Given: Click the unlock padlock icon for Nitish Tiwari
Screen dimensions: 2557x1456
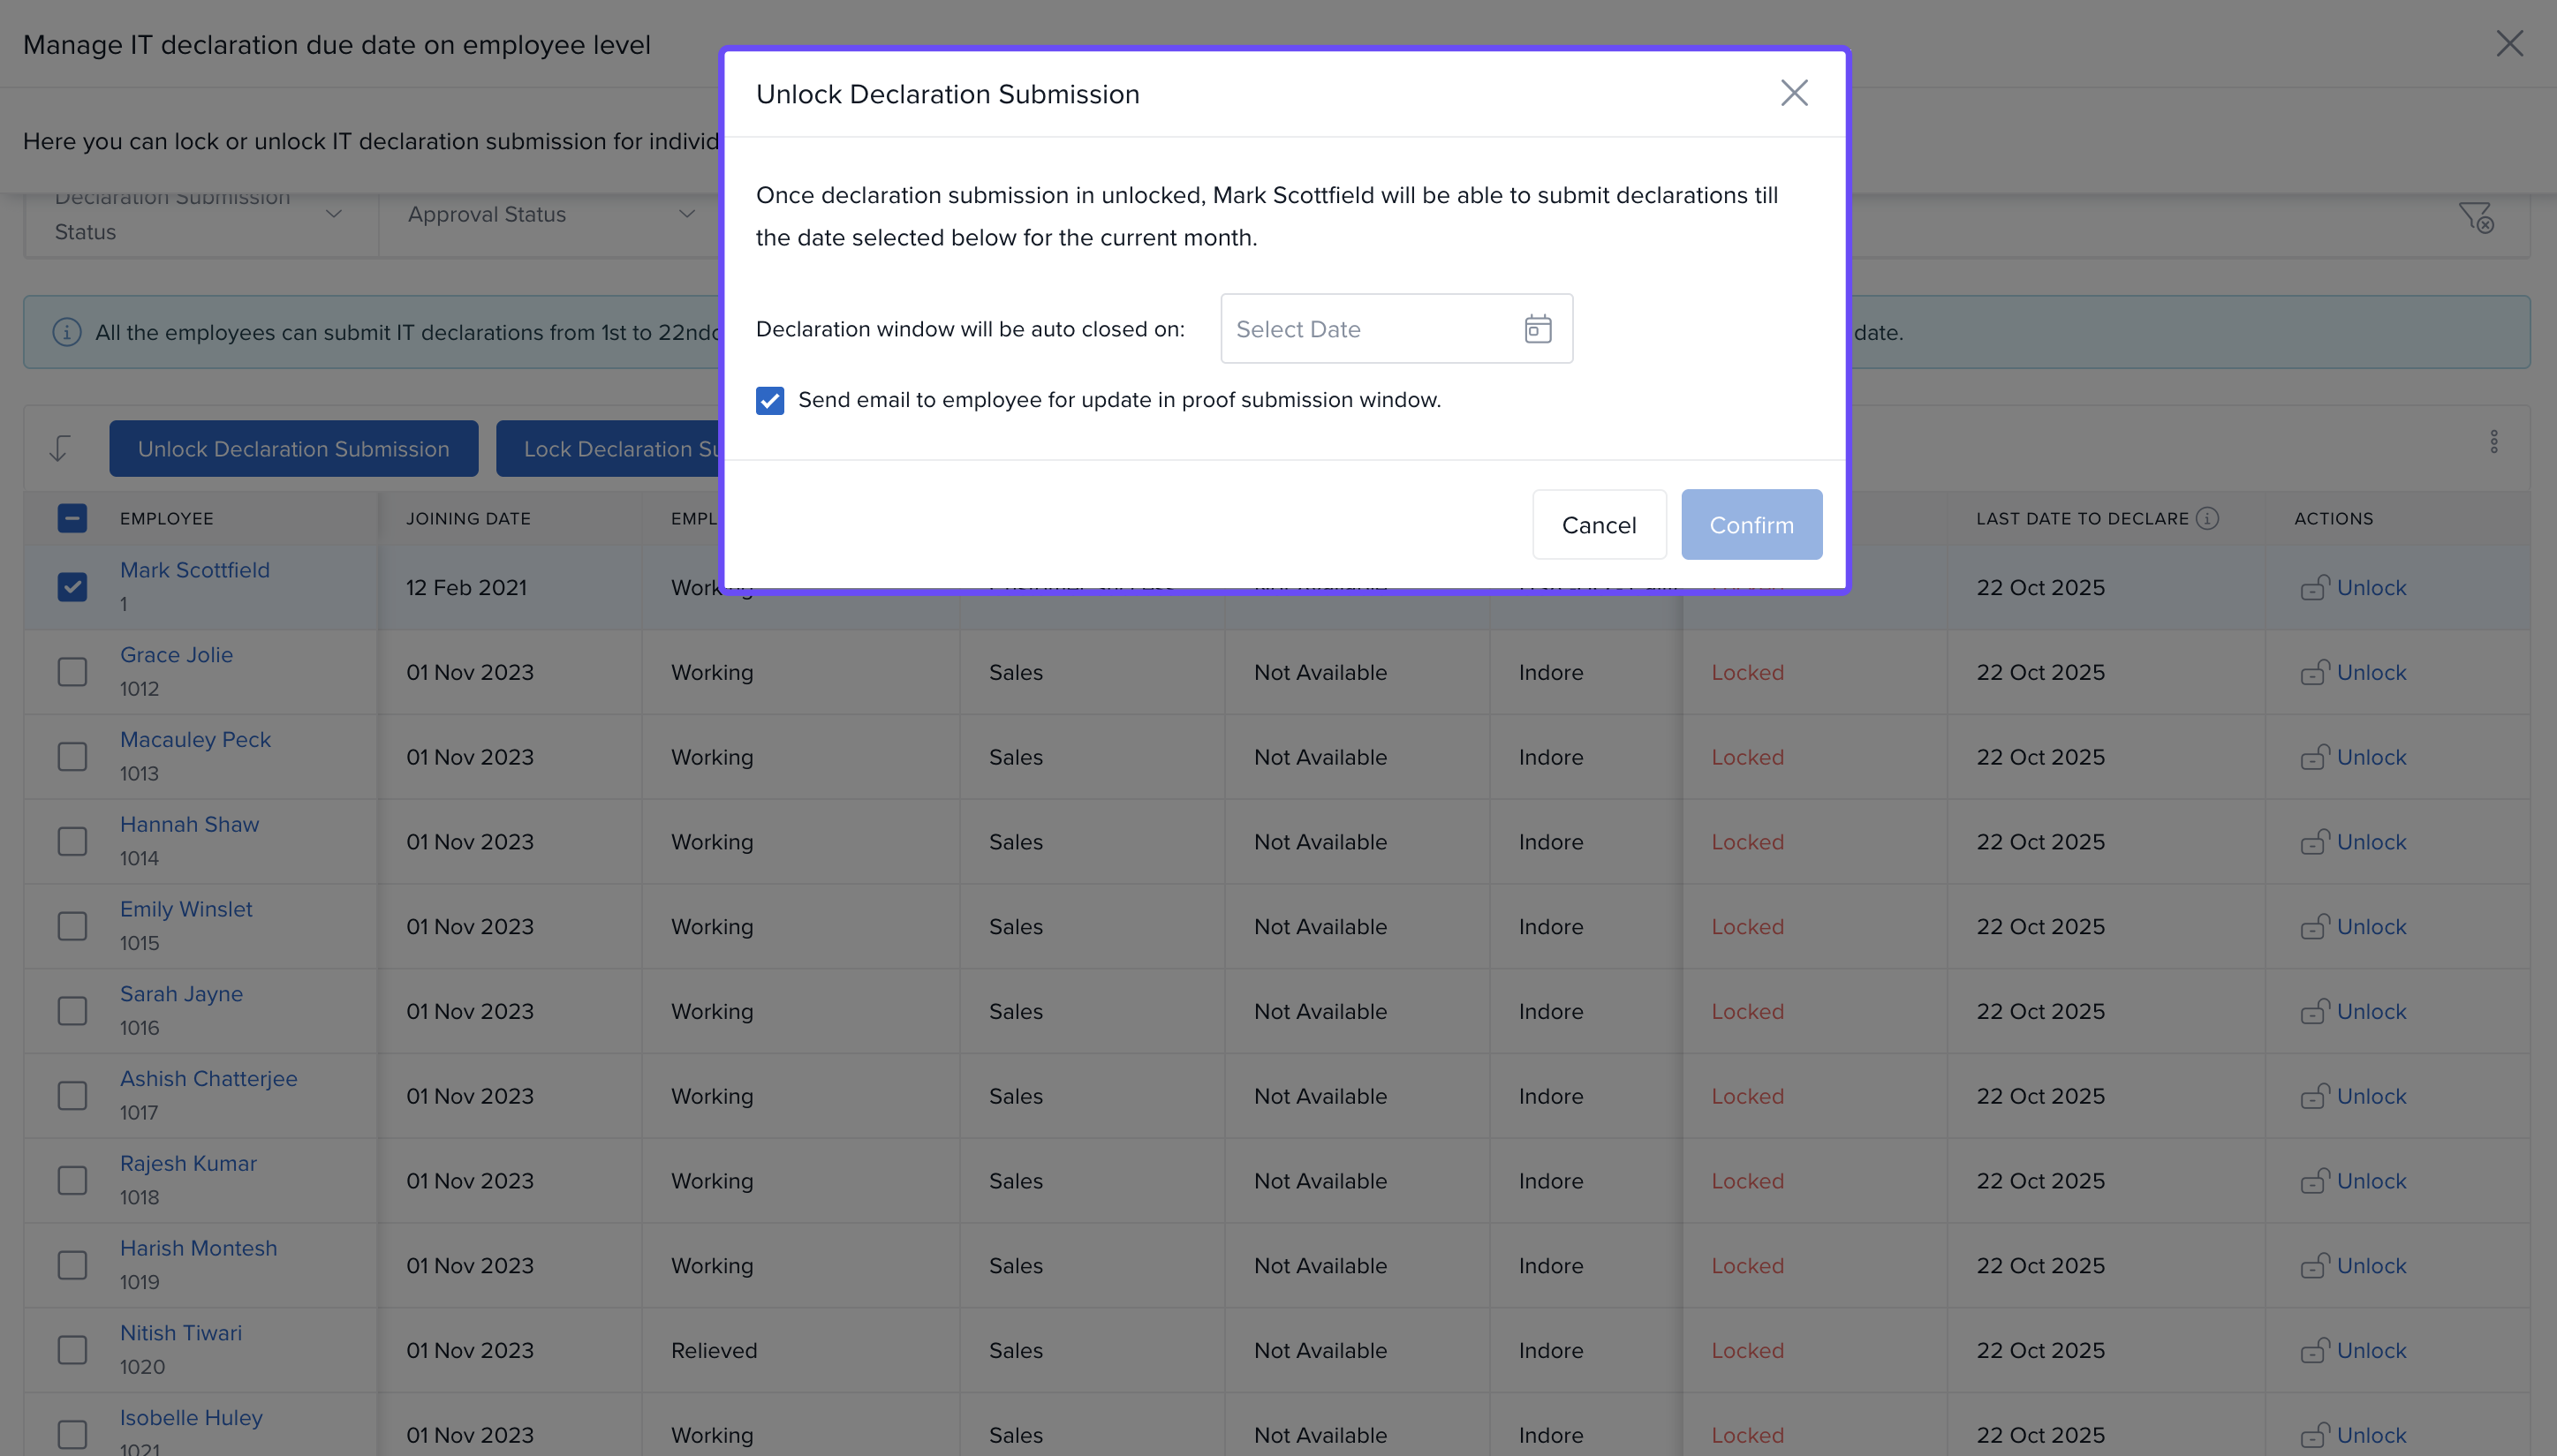Looking at the screenshot, I should pos(2314,1350).
